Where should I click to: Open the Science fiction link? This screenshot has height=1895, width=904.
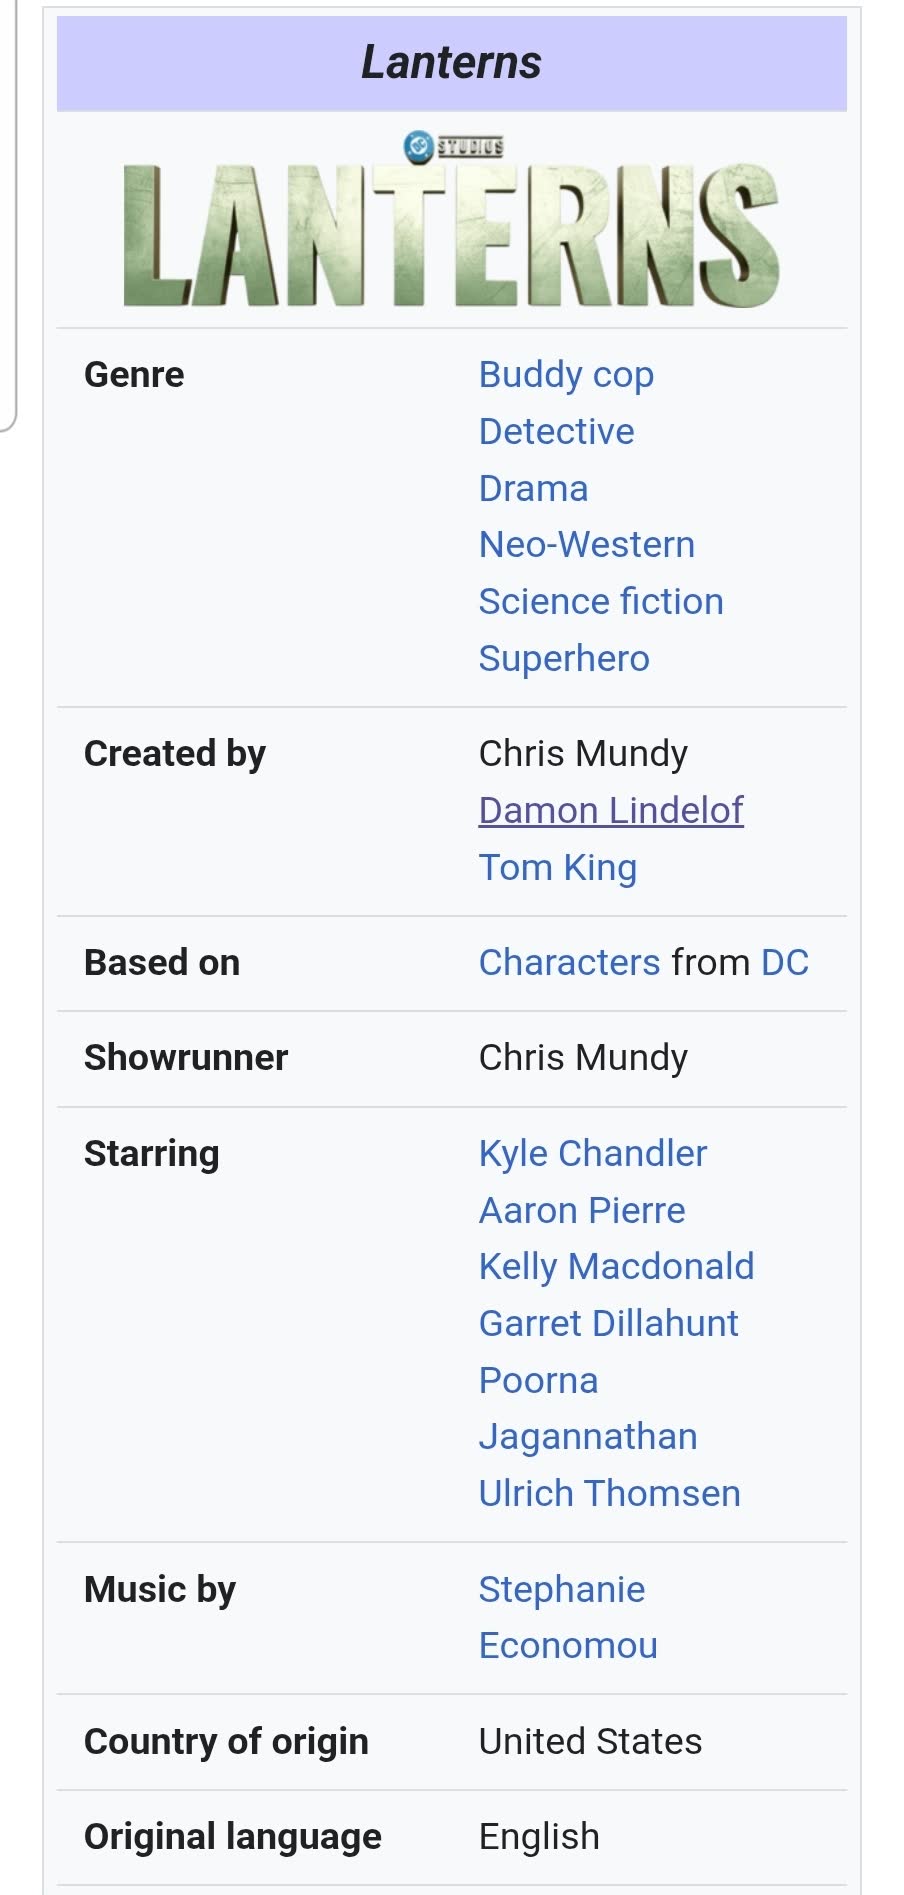point(601,602)
